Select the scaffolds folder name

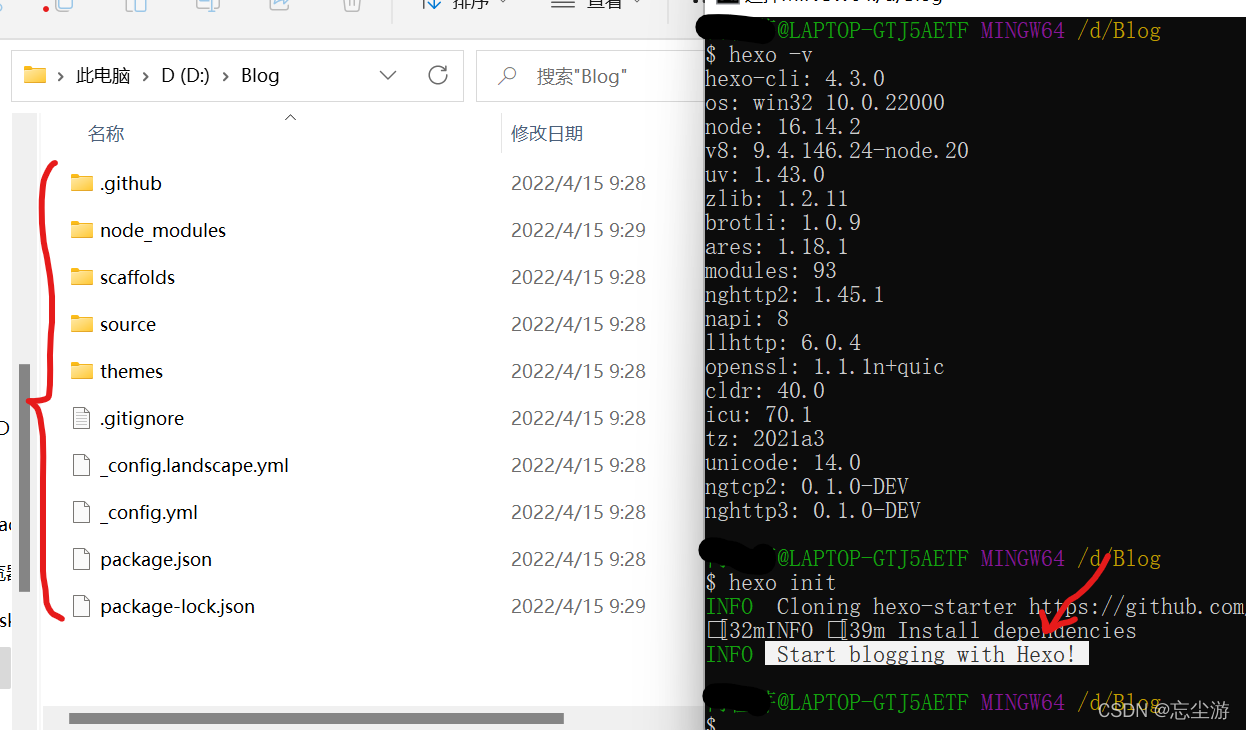(137, 277)
